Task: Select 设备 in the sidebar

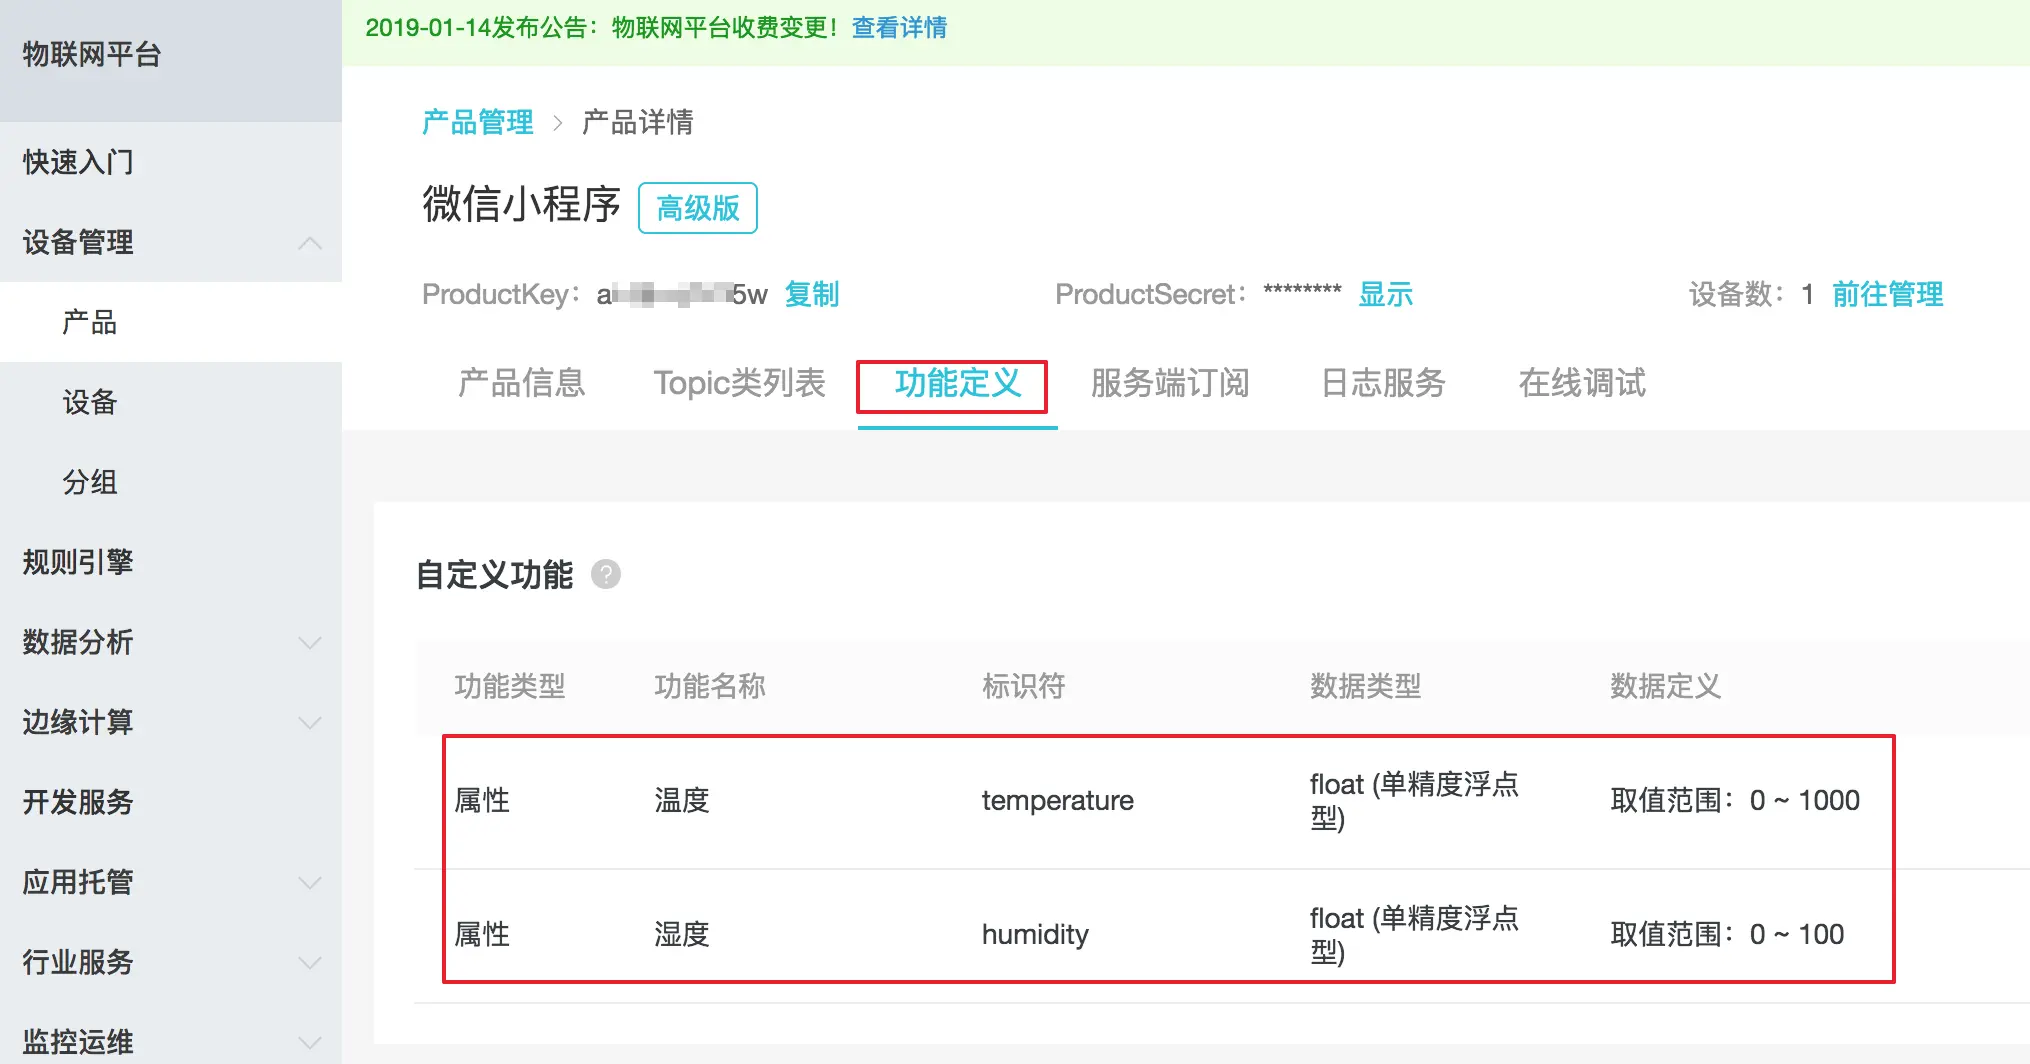Action: click(90, 402)
